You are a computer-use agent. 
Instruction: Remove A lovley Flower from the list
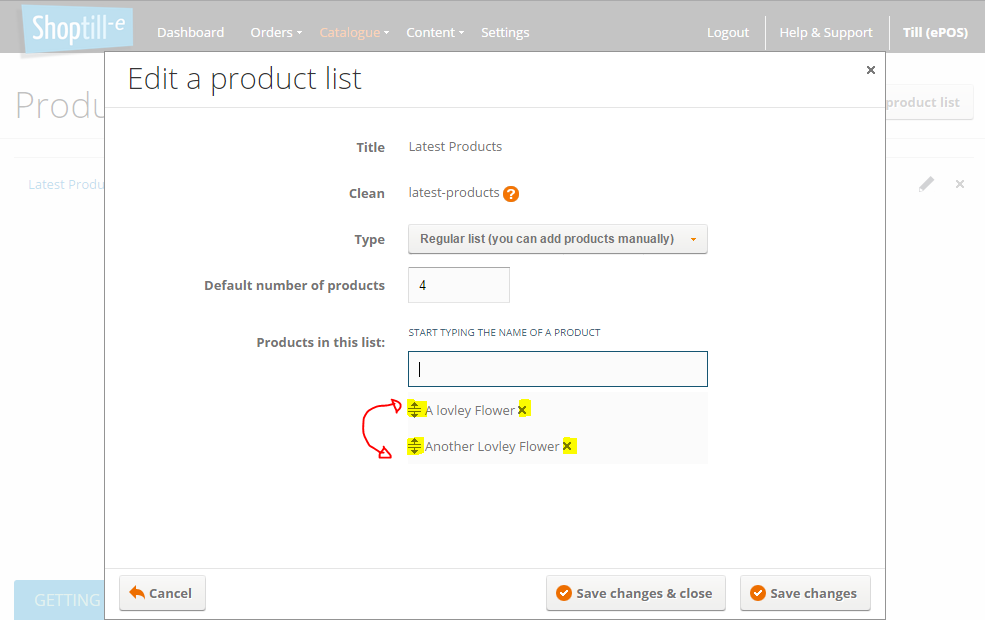tap(523, 410)
